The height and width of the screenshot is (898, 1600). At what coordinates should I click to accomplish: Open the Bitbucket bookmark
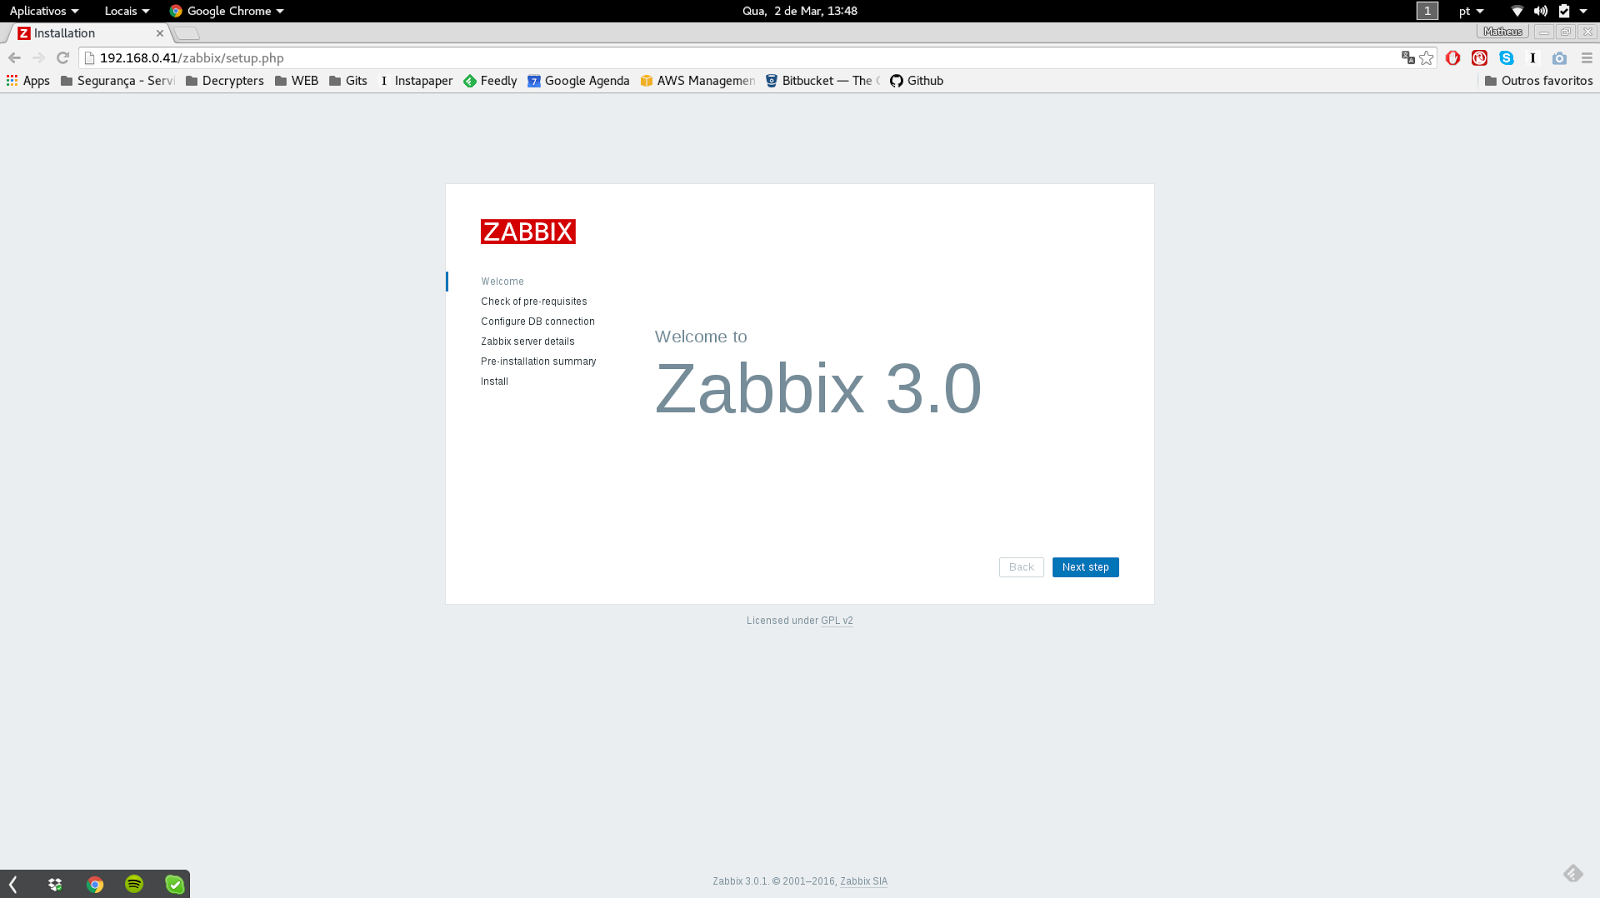[x=822, y=81]
